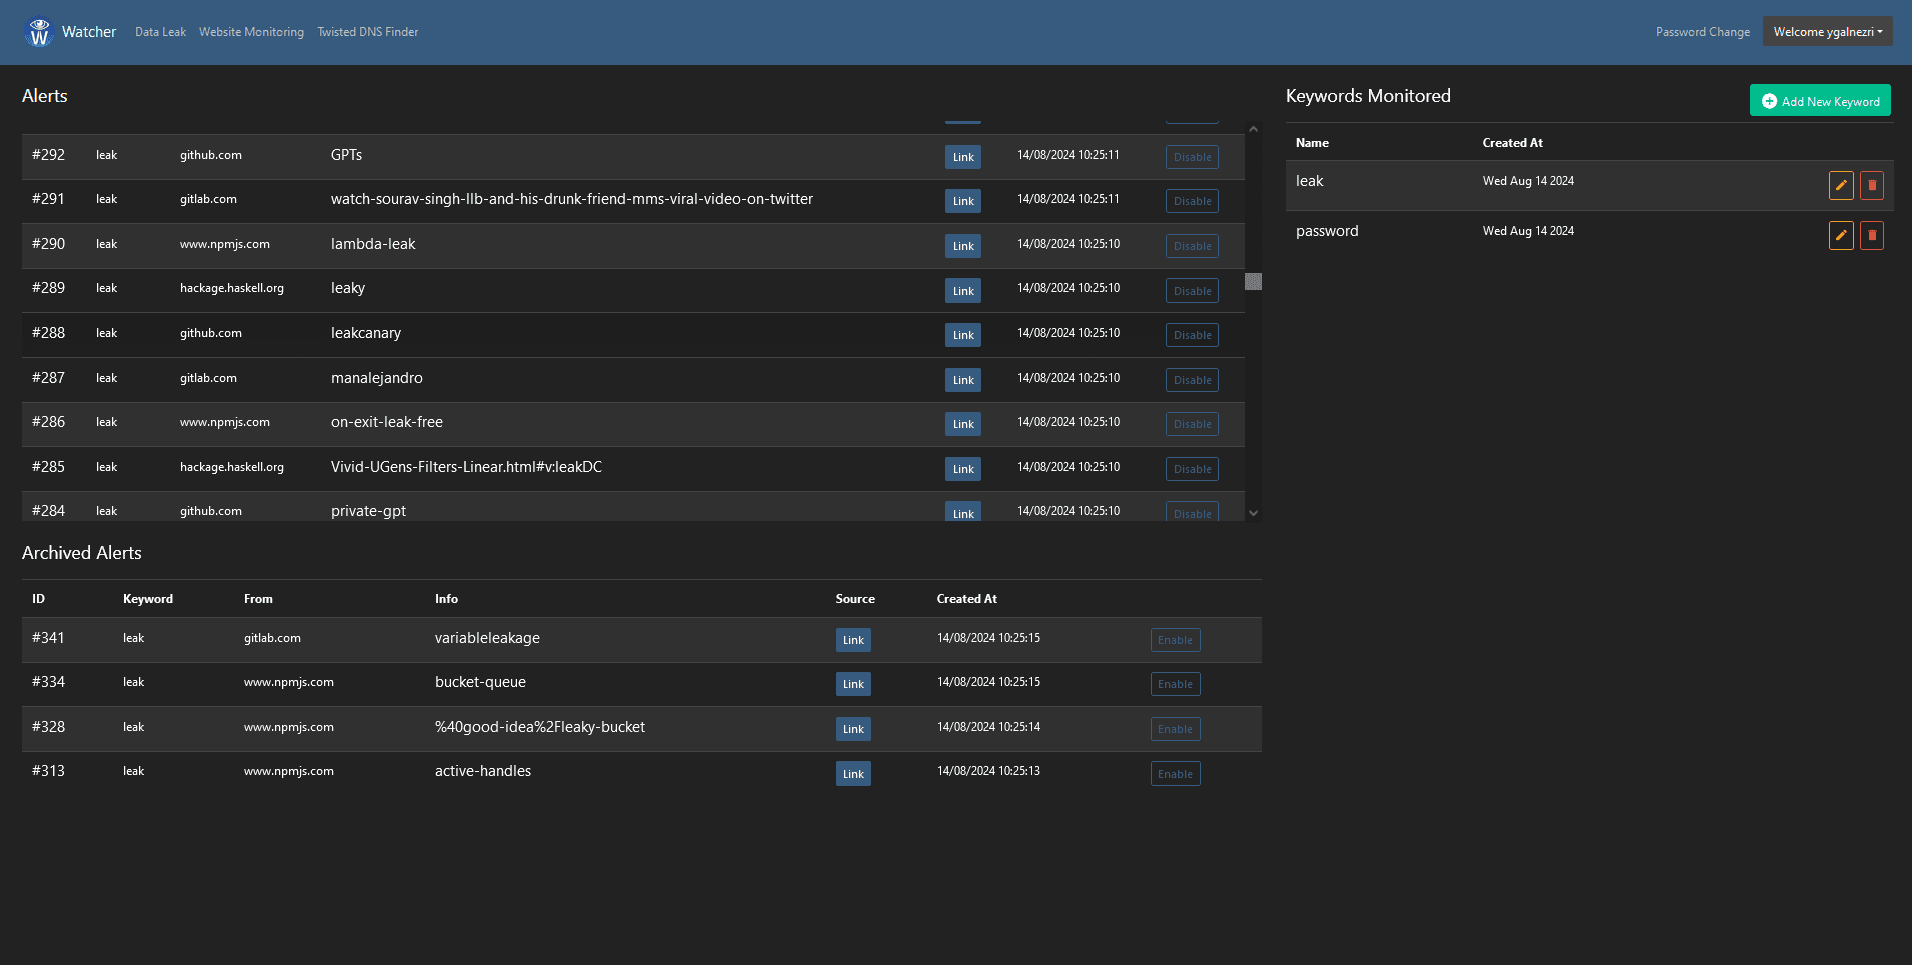The height and width of the screenshot is (965, 1912).
Task: Click the 'Created At' header in Archived Alerts
Action: [967, 599]
